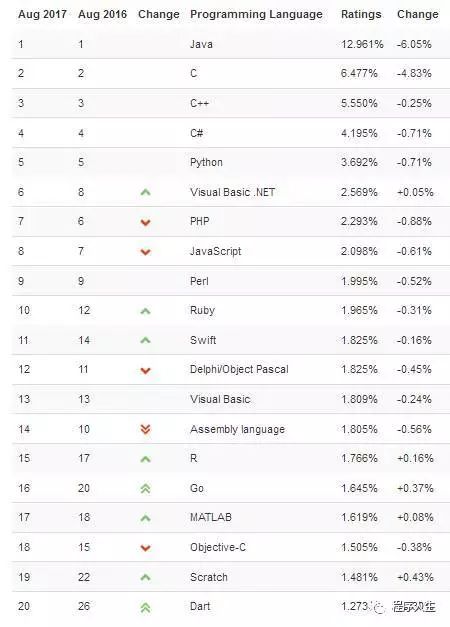
Task: Click the red double-down arrow beside Assembly language
Action: coord(146,429)
